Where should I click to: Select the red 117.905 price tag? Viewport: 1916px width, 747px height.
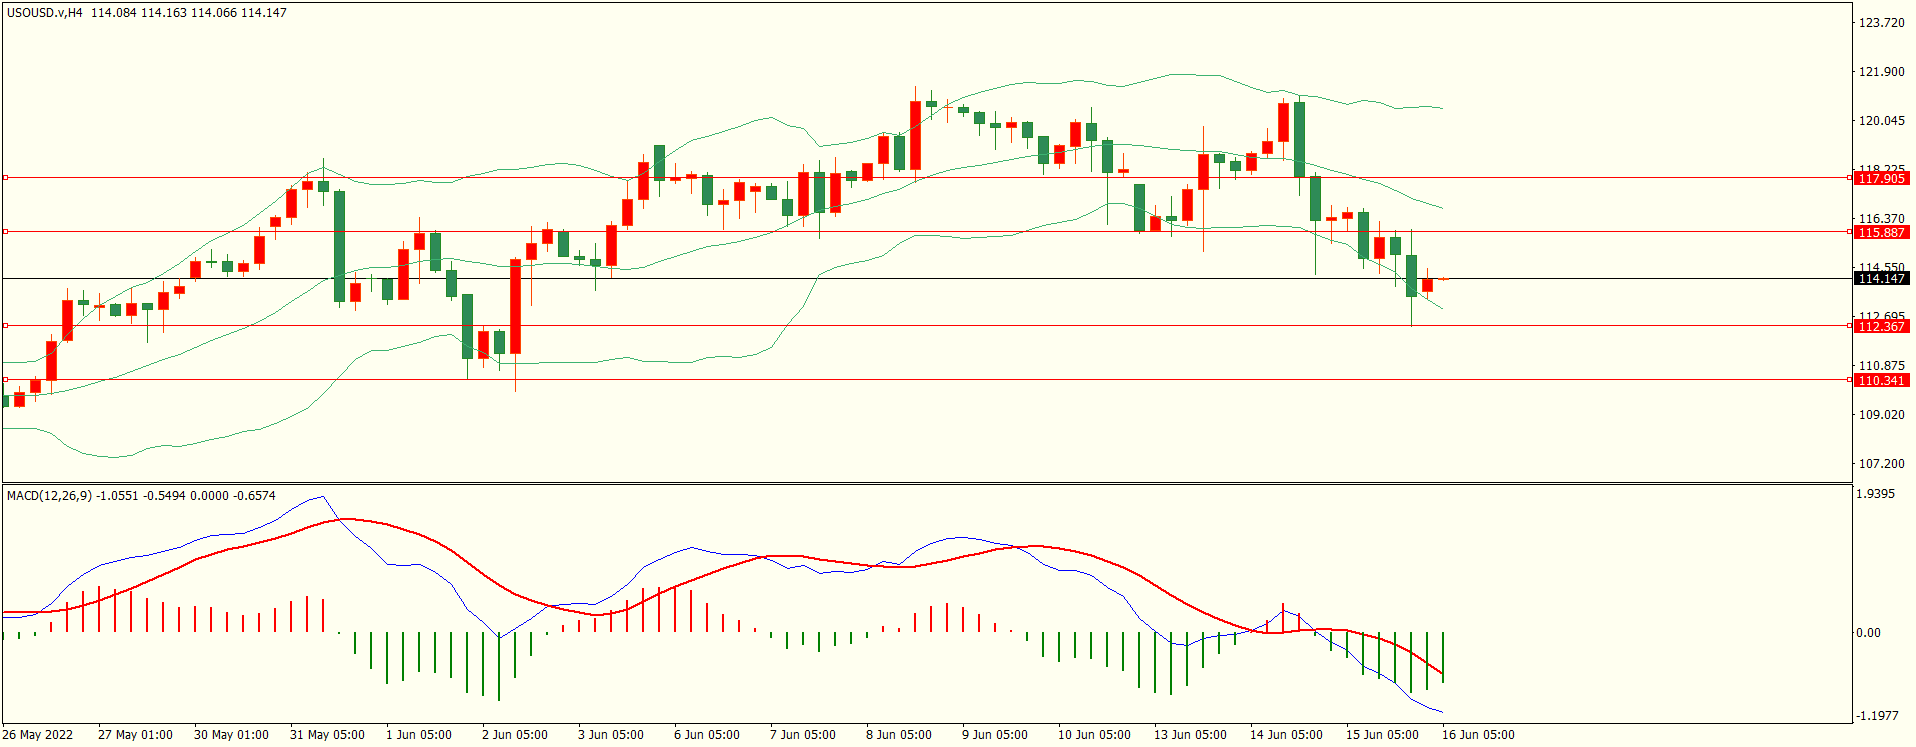[x=1881, y=178]
